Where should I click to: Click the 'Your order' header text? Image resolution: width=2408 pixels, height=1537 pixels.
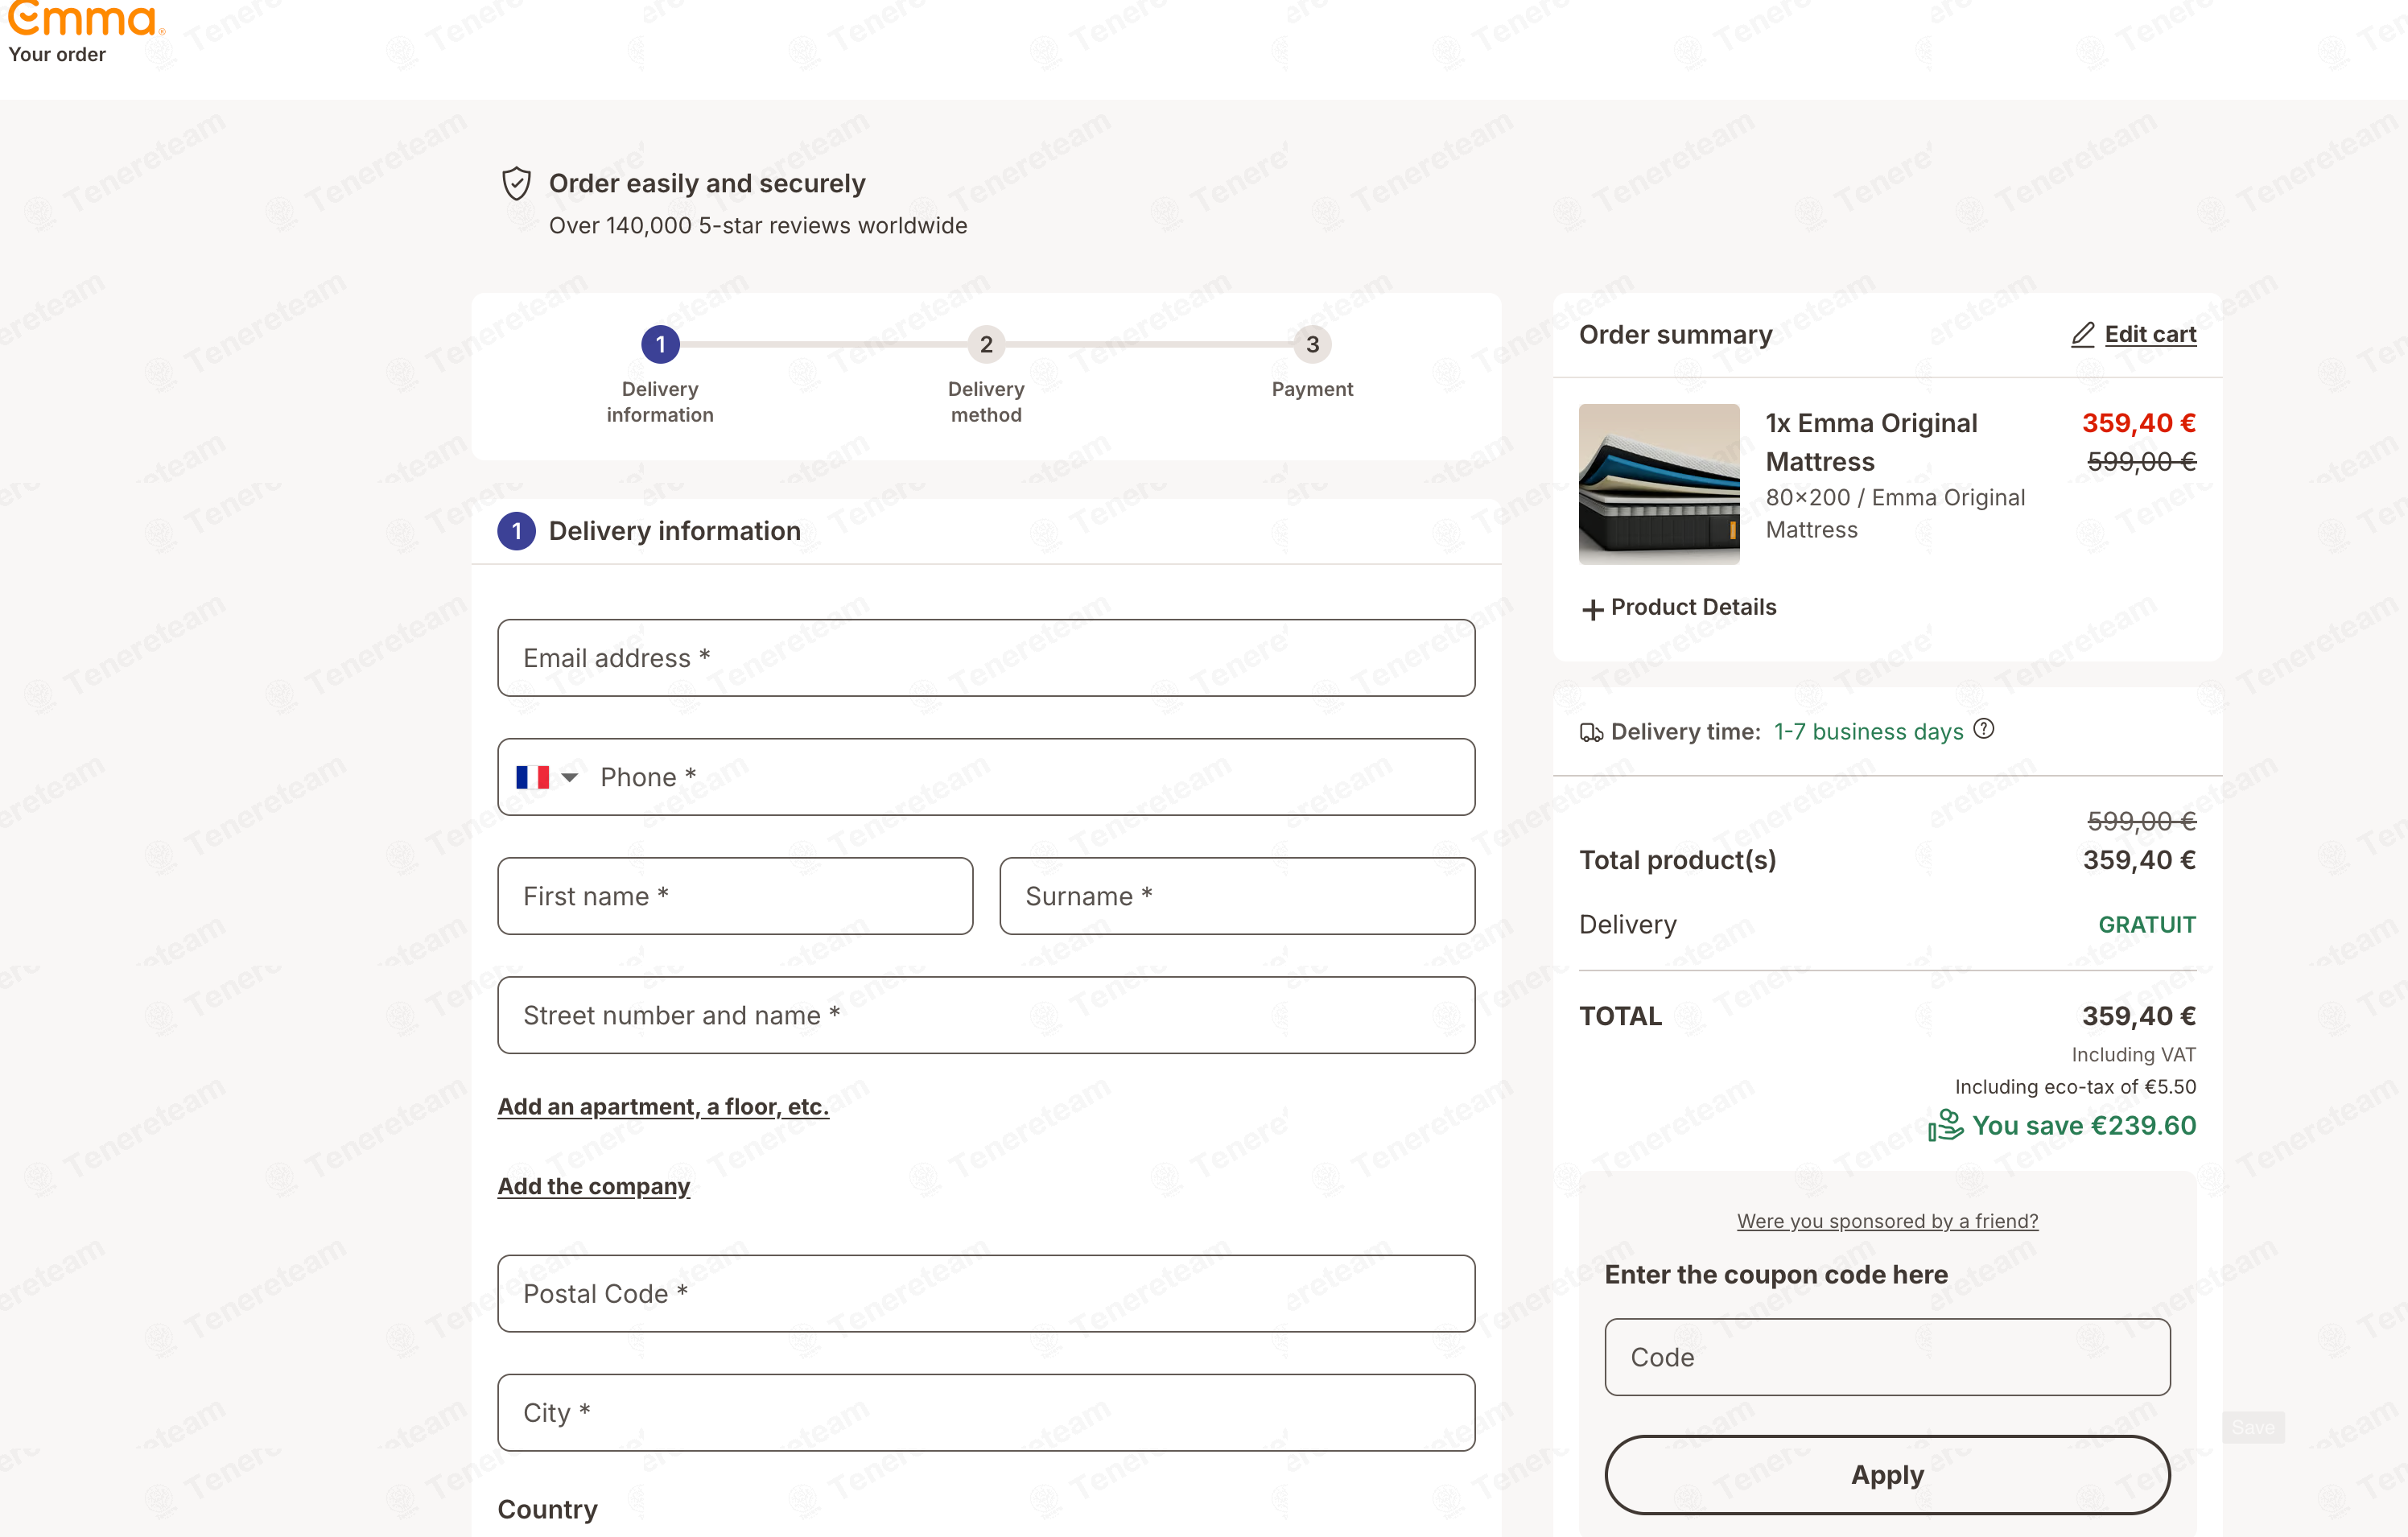tap(57, 55)
